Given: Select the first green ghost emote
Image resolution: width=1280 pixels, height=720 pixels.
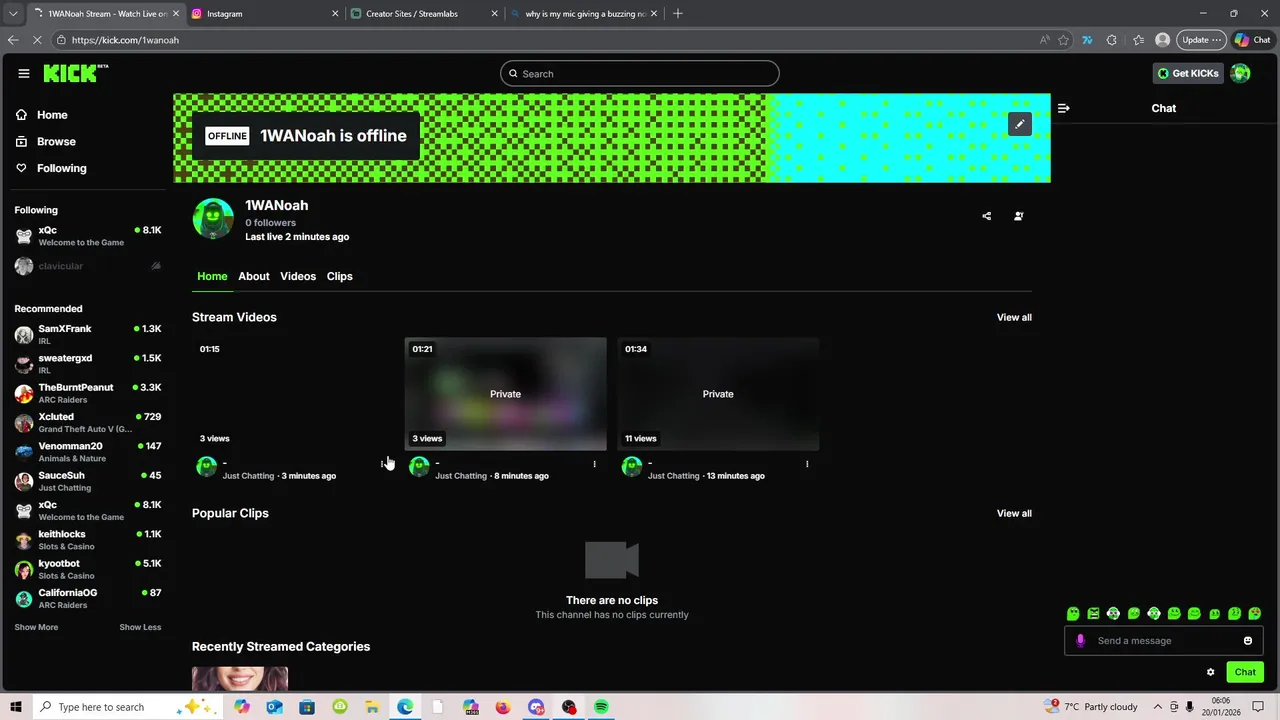Looking at the screenshot, I should 1073,614.
